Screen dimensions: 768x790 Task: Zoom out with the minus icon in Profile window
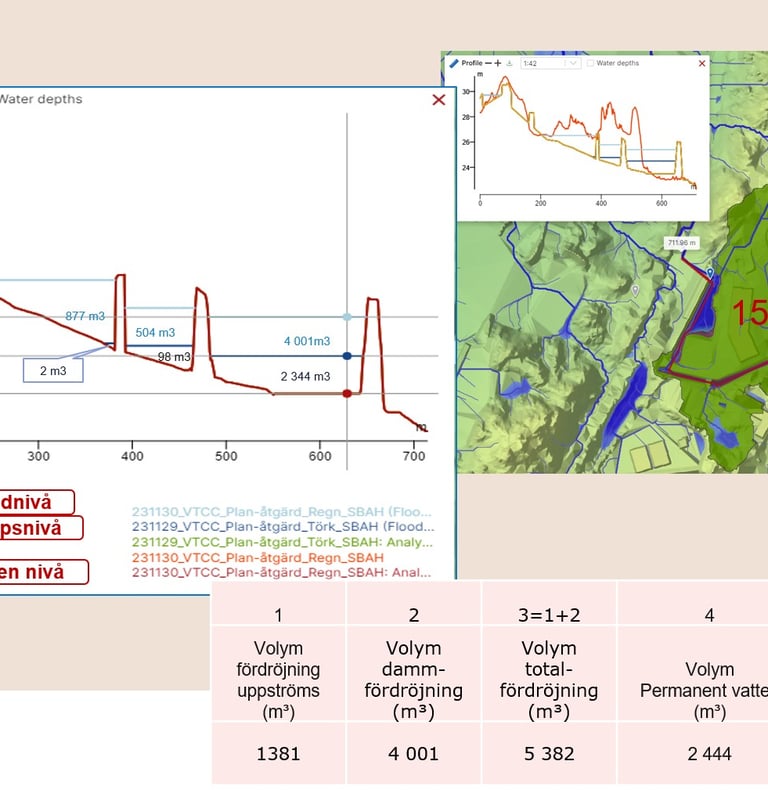[x=488, y=63]
